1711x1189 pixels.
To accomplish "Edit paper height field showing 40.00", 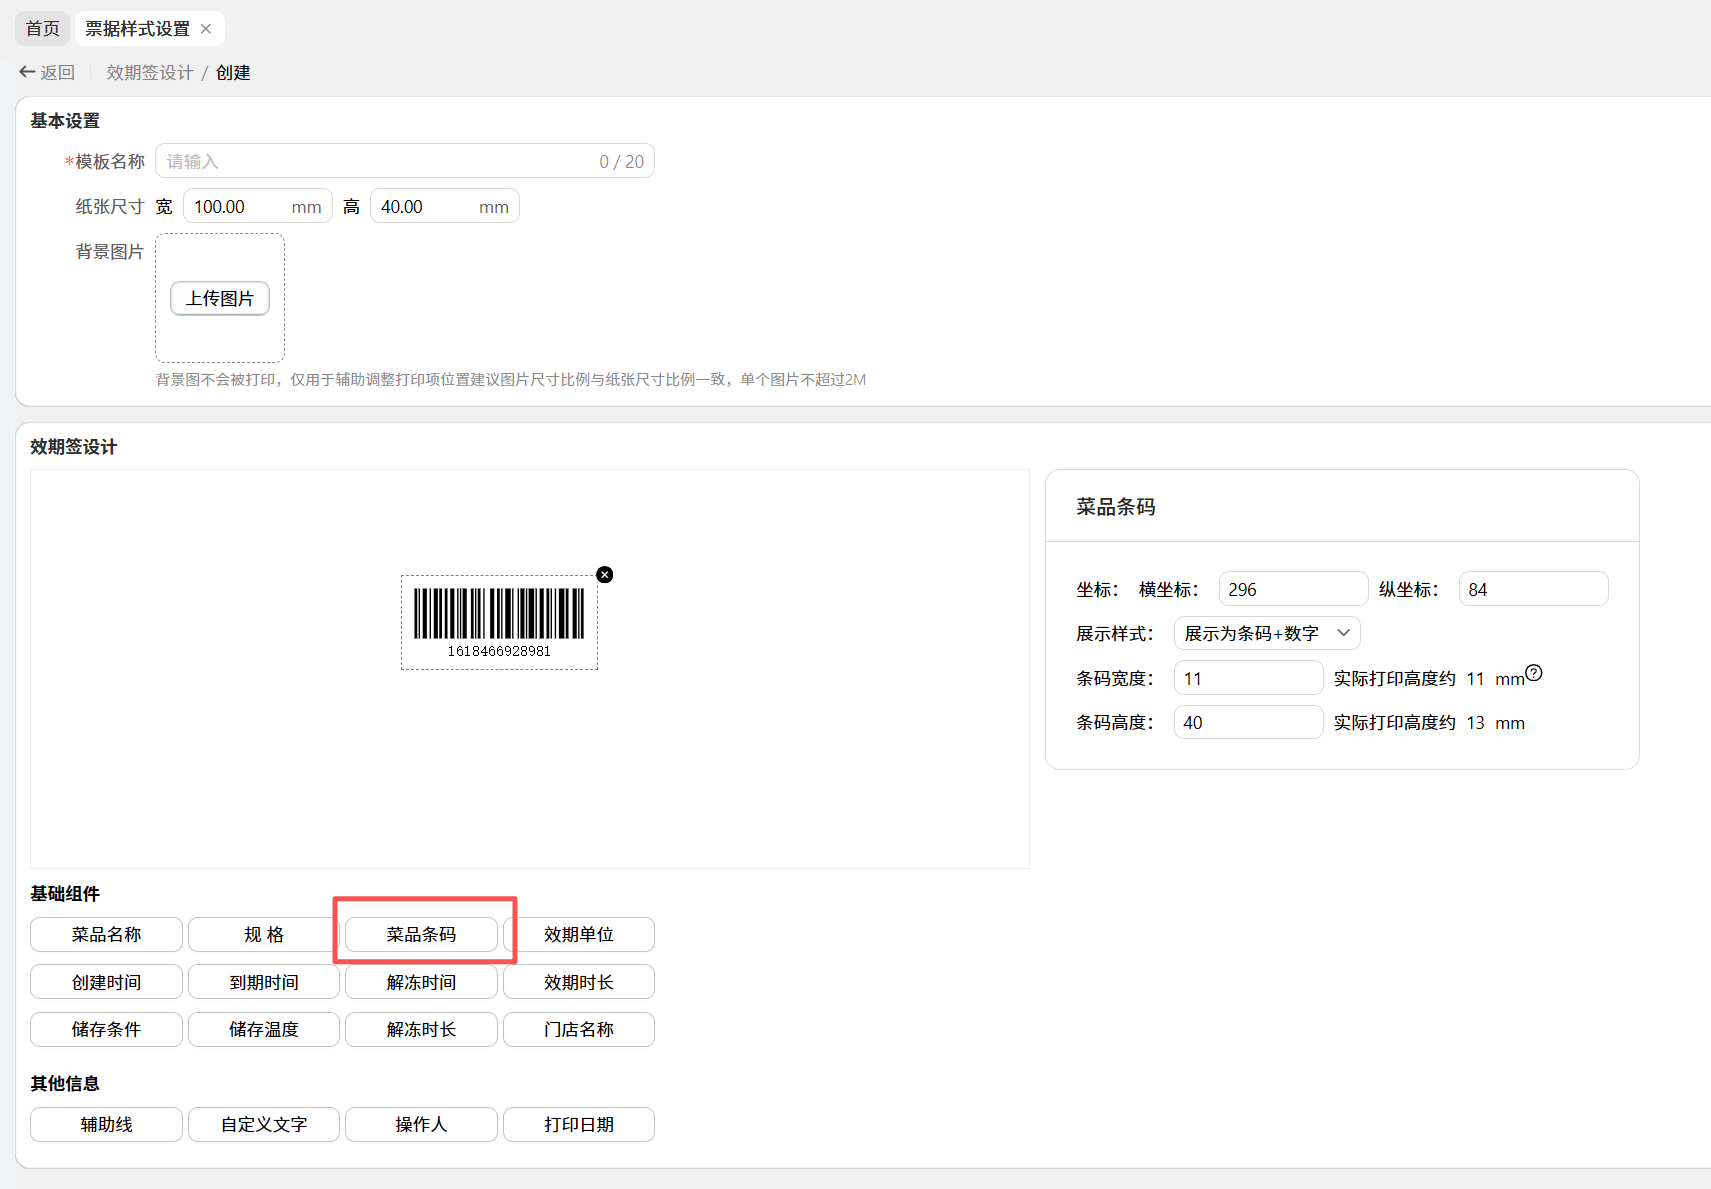I will (x=445, y=206).
